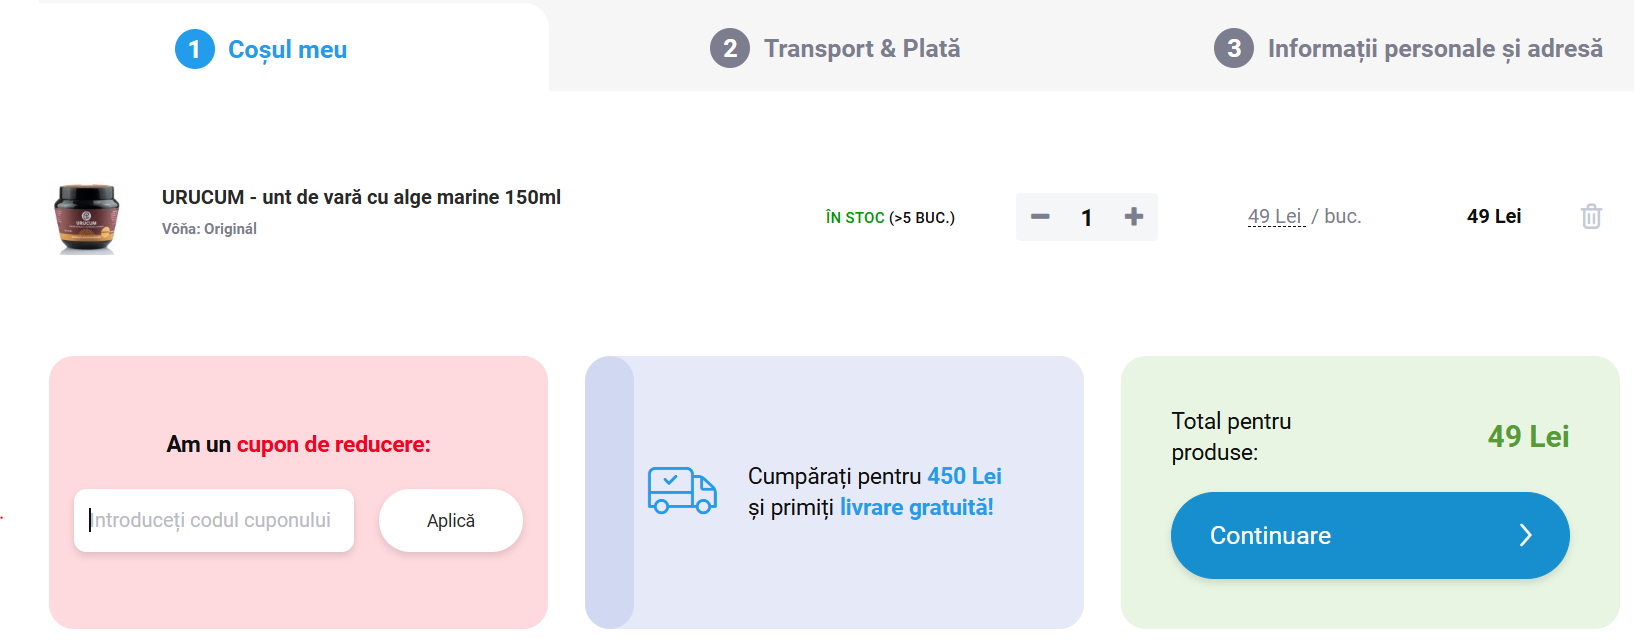Decrease quantity with the minus button
1634x643 pixels.
tap(1040, 217)
